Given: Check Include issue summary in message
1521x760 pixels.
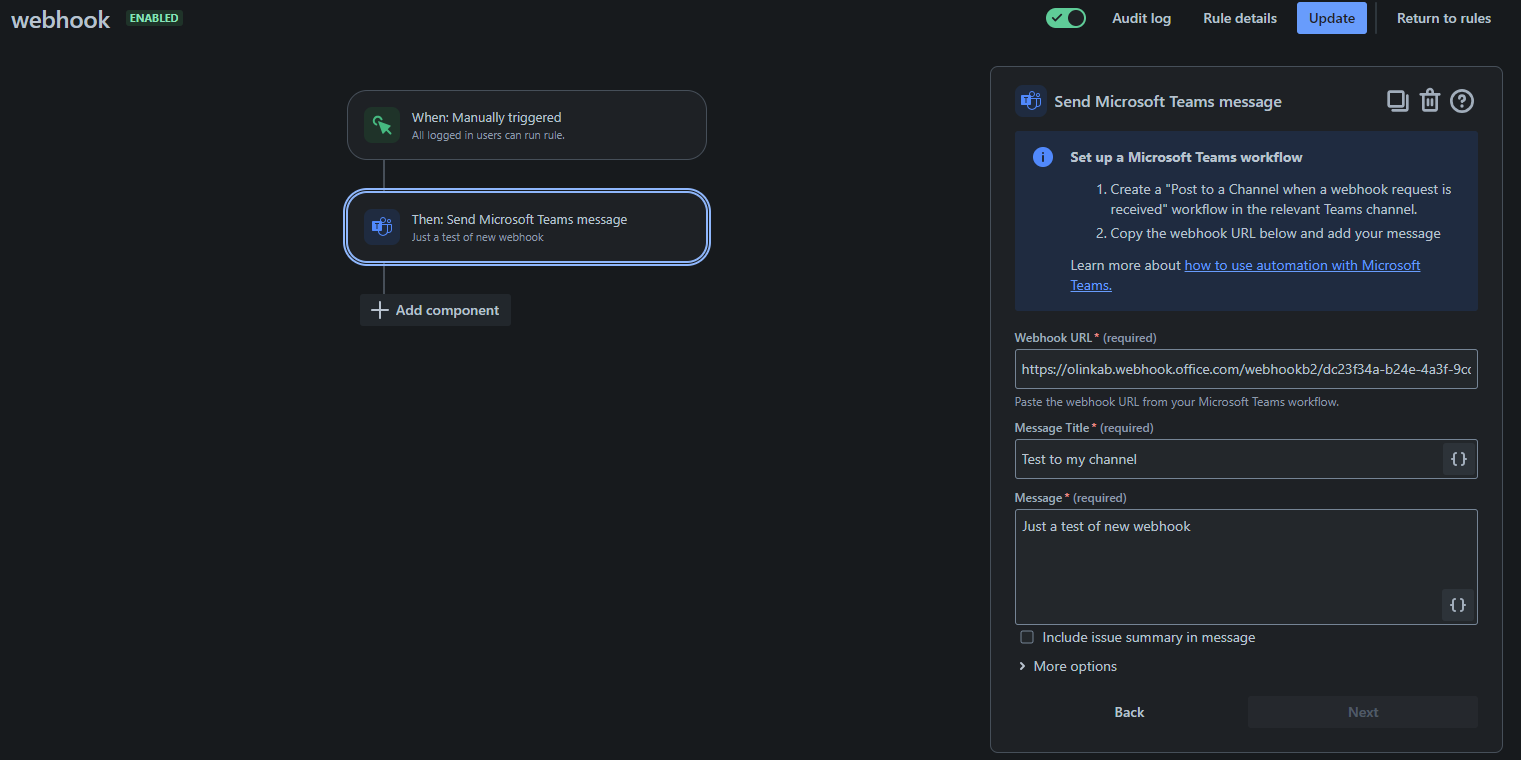Looking at the screenshot, I should [1026, 637].
